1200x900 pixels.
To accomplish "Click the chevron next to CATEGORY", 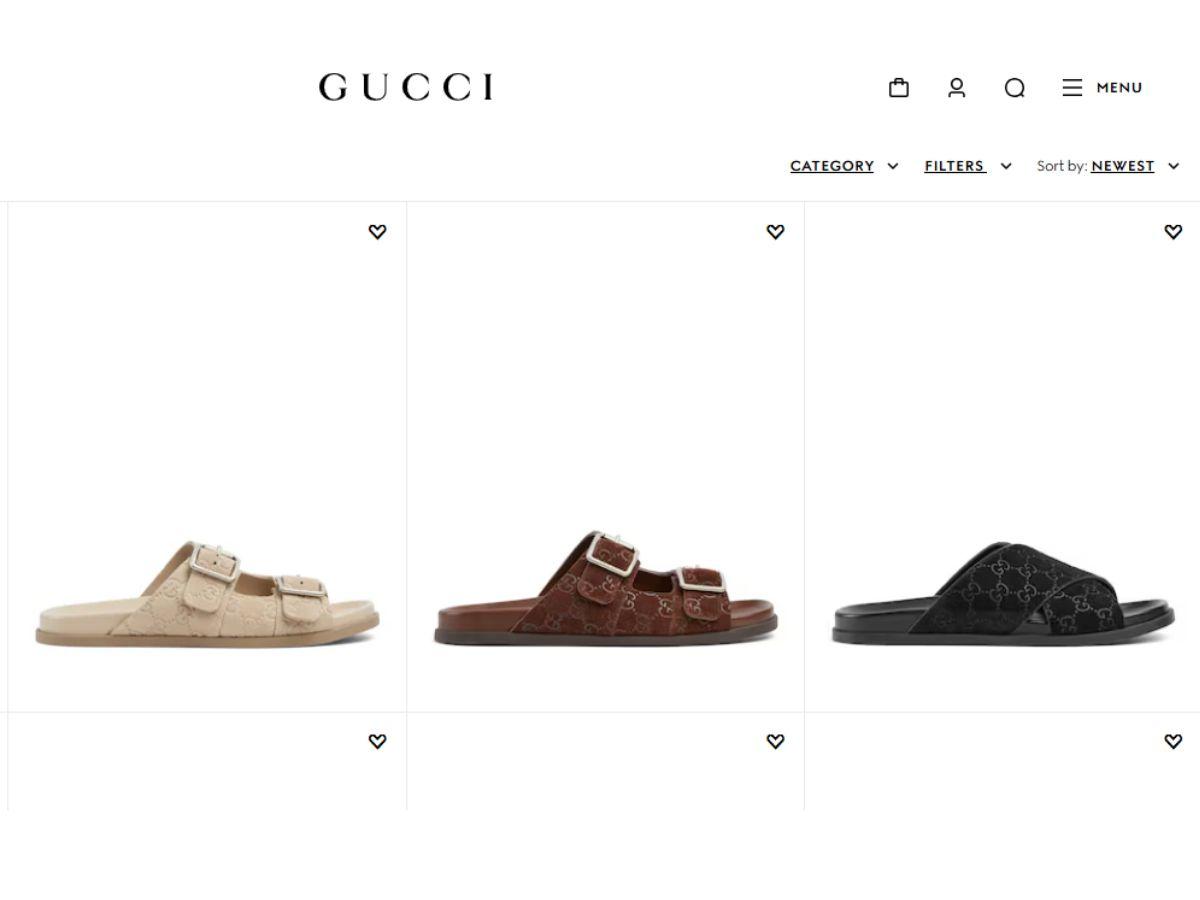I will click(x=893, y=166).
